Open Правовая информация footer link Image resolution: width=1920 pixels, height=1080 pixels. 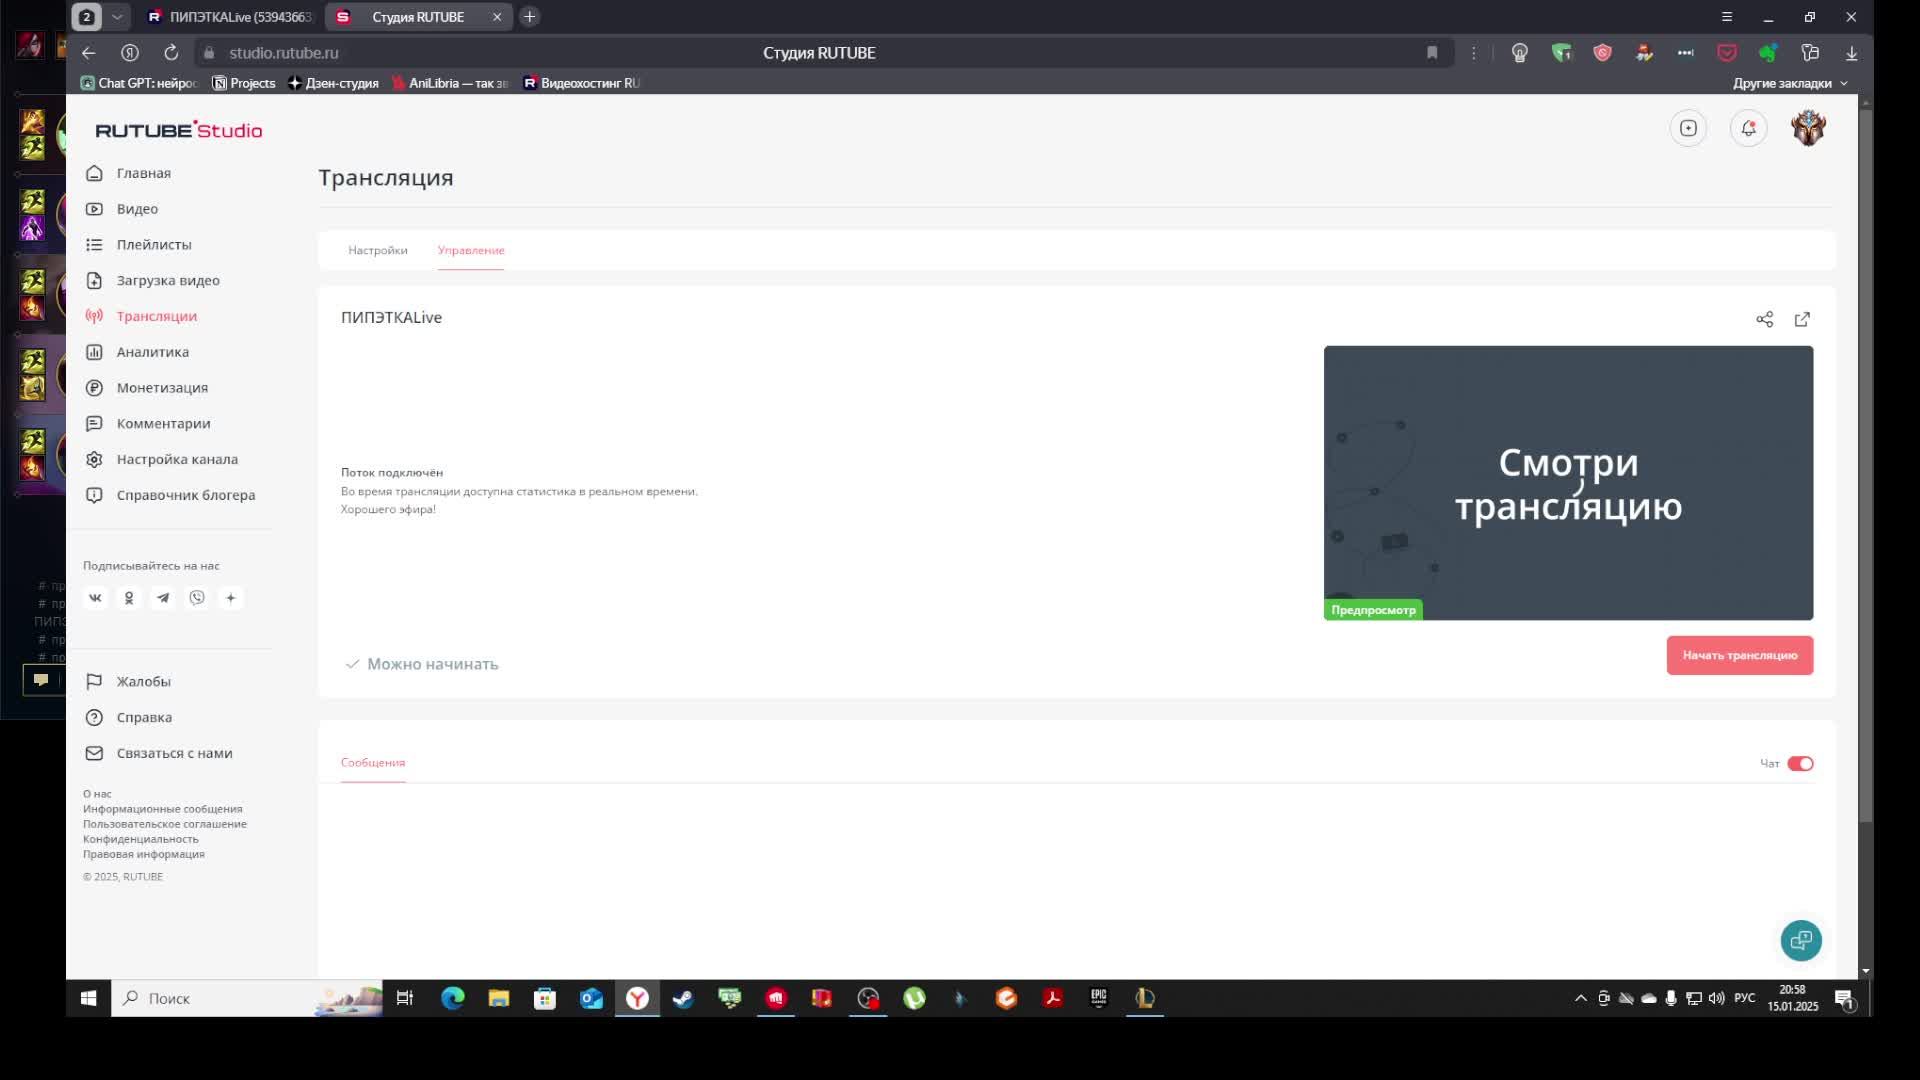[x=144, y=854]
